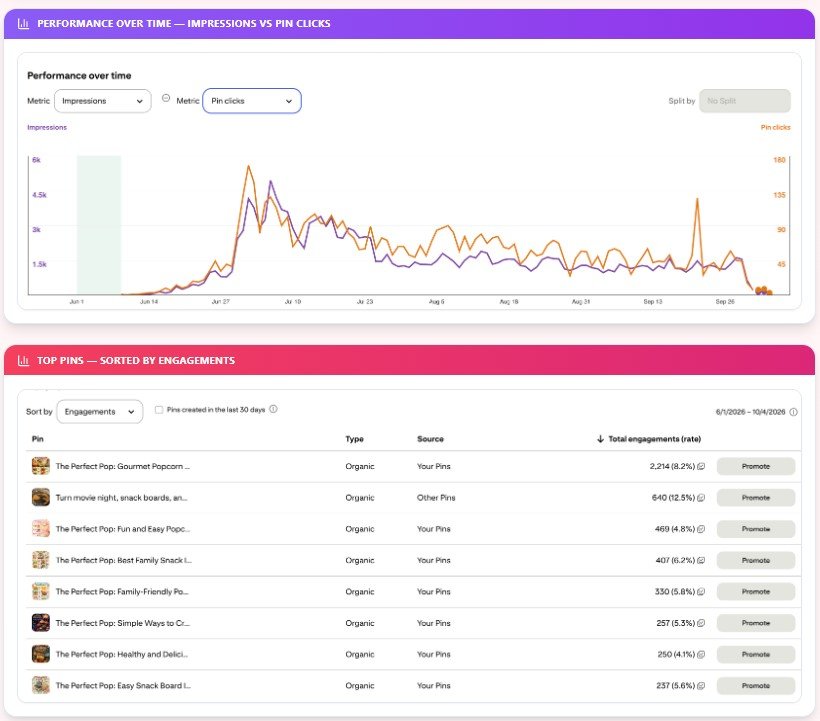Promote the Gourmet Popcorn pin
The width and height of the screenshot is (820, 721).
coord(756,466)
